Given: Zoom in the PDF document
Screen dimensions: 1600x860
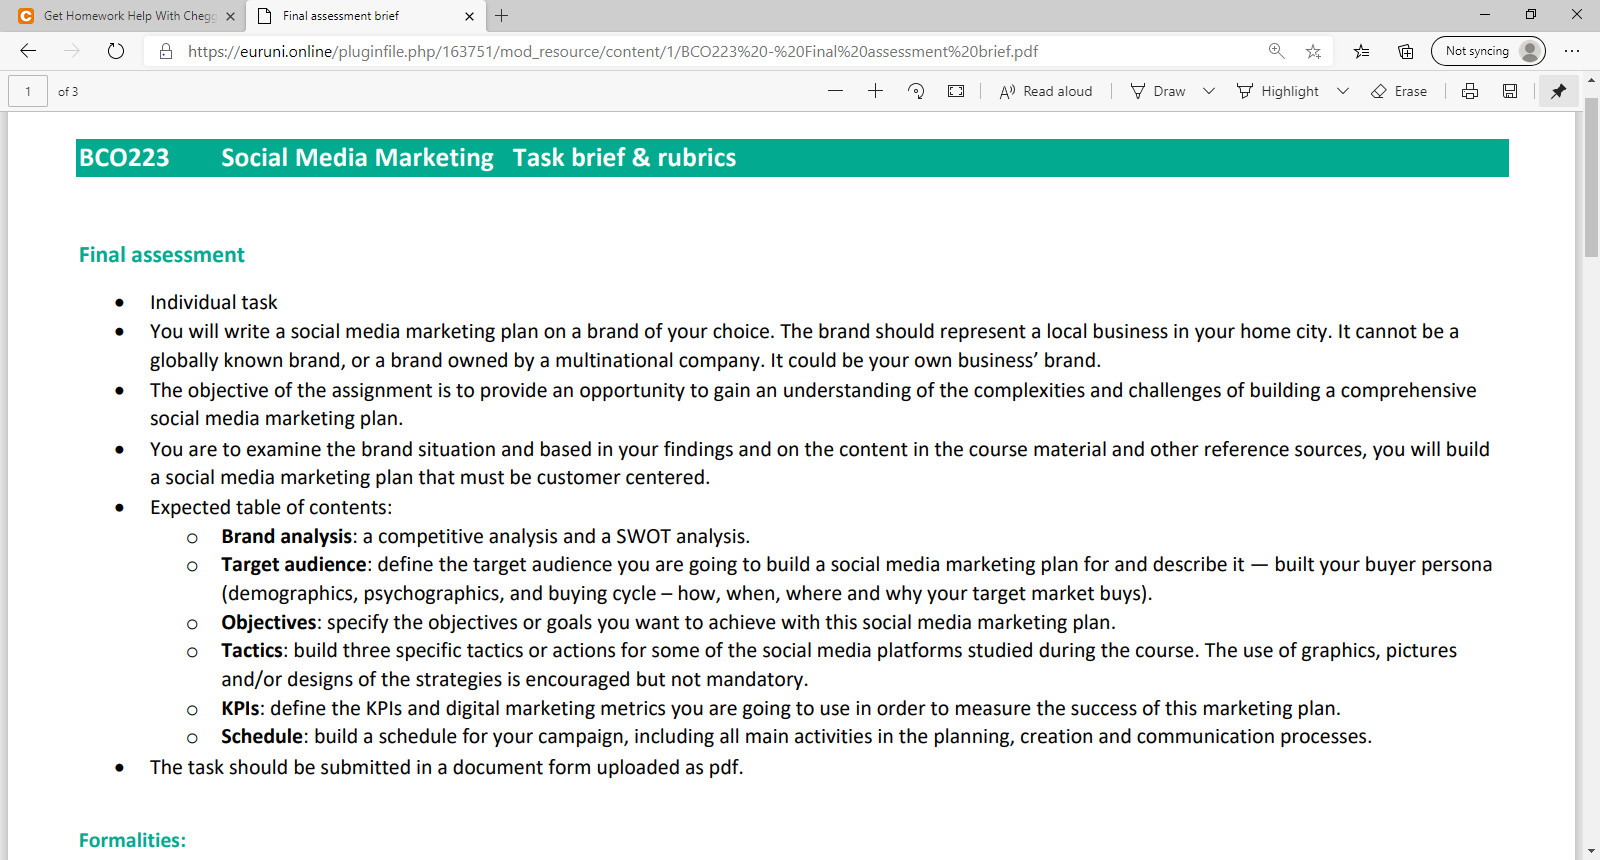Looking at the screenshot, I should [x=875, y=91].
